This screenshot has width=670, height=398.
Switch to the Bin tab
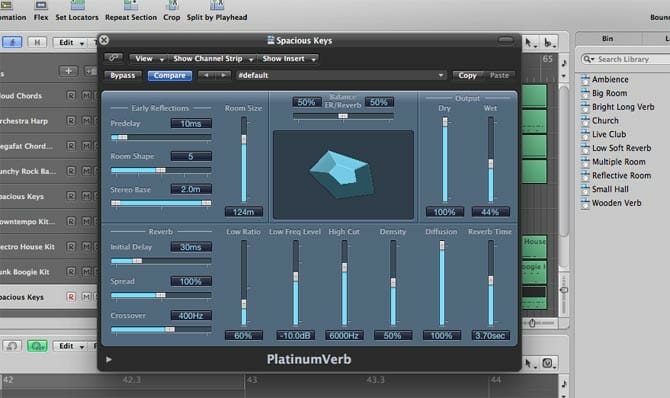click(608, 39)
